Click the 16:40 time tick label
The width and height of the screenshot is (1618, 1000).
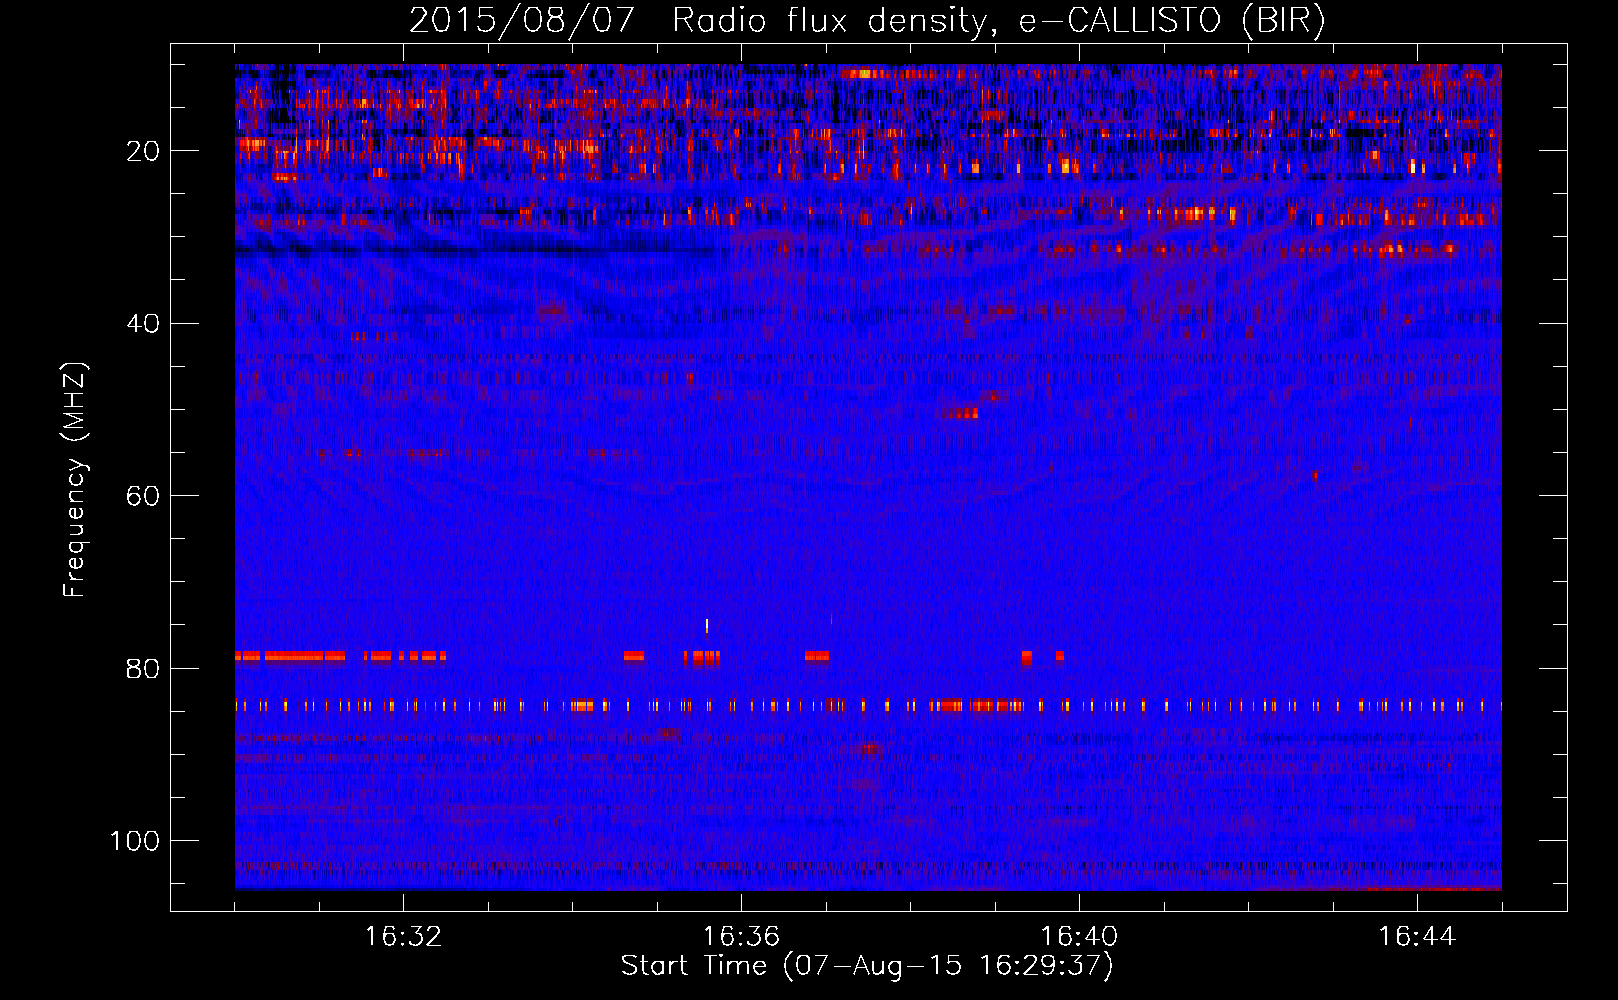(1079, 937)
